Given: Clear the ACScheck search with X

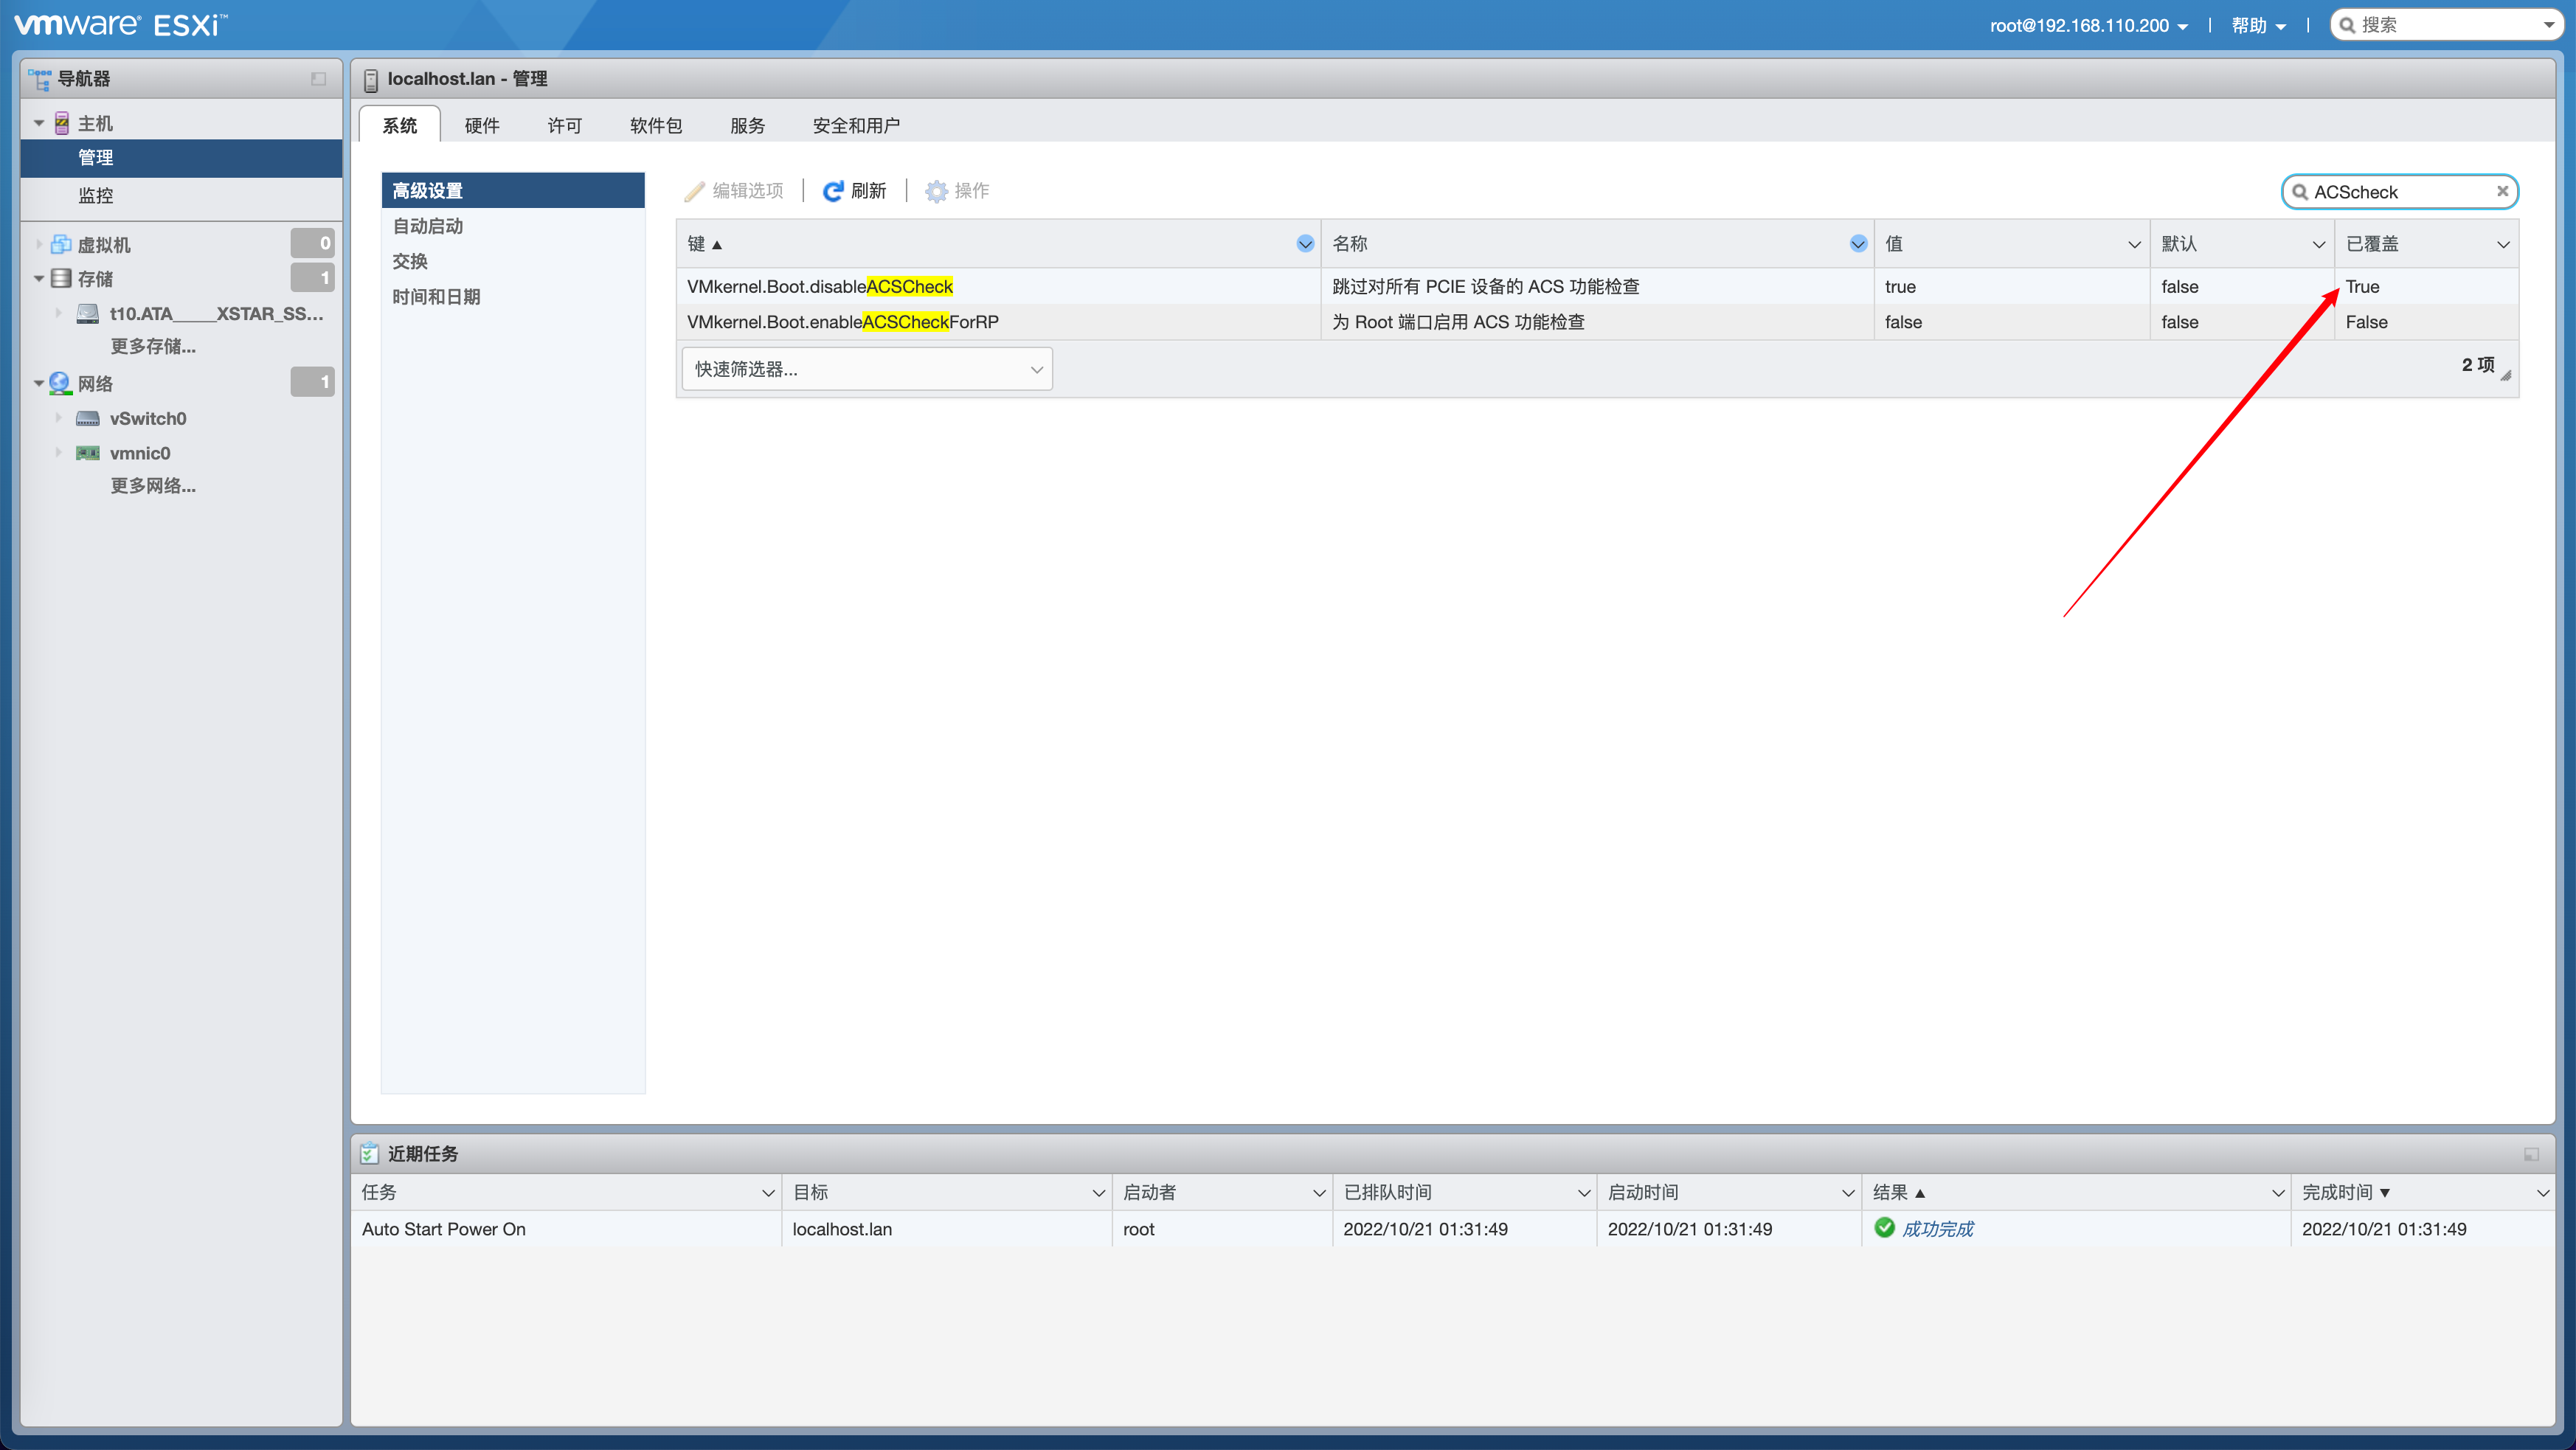Looking at the screenshot, I should [x=2502, y=191].
